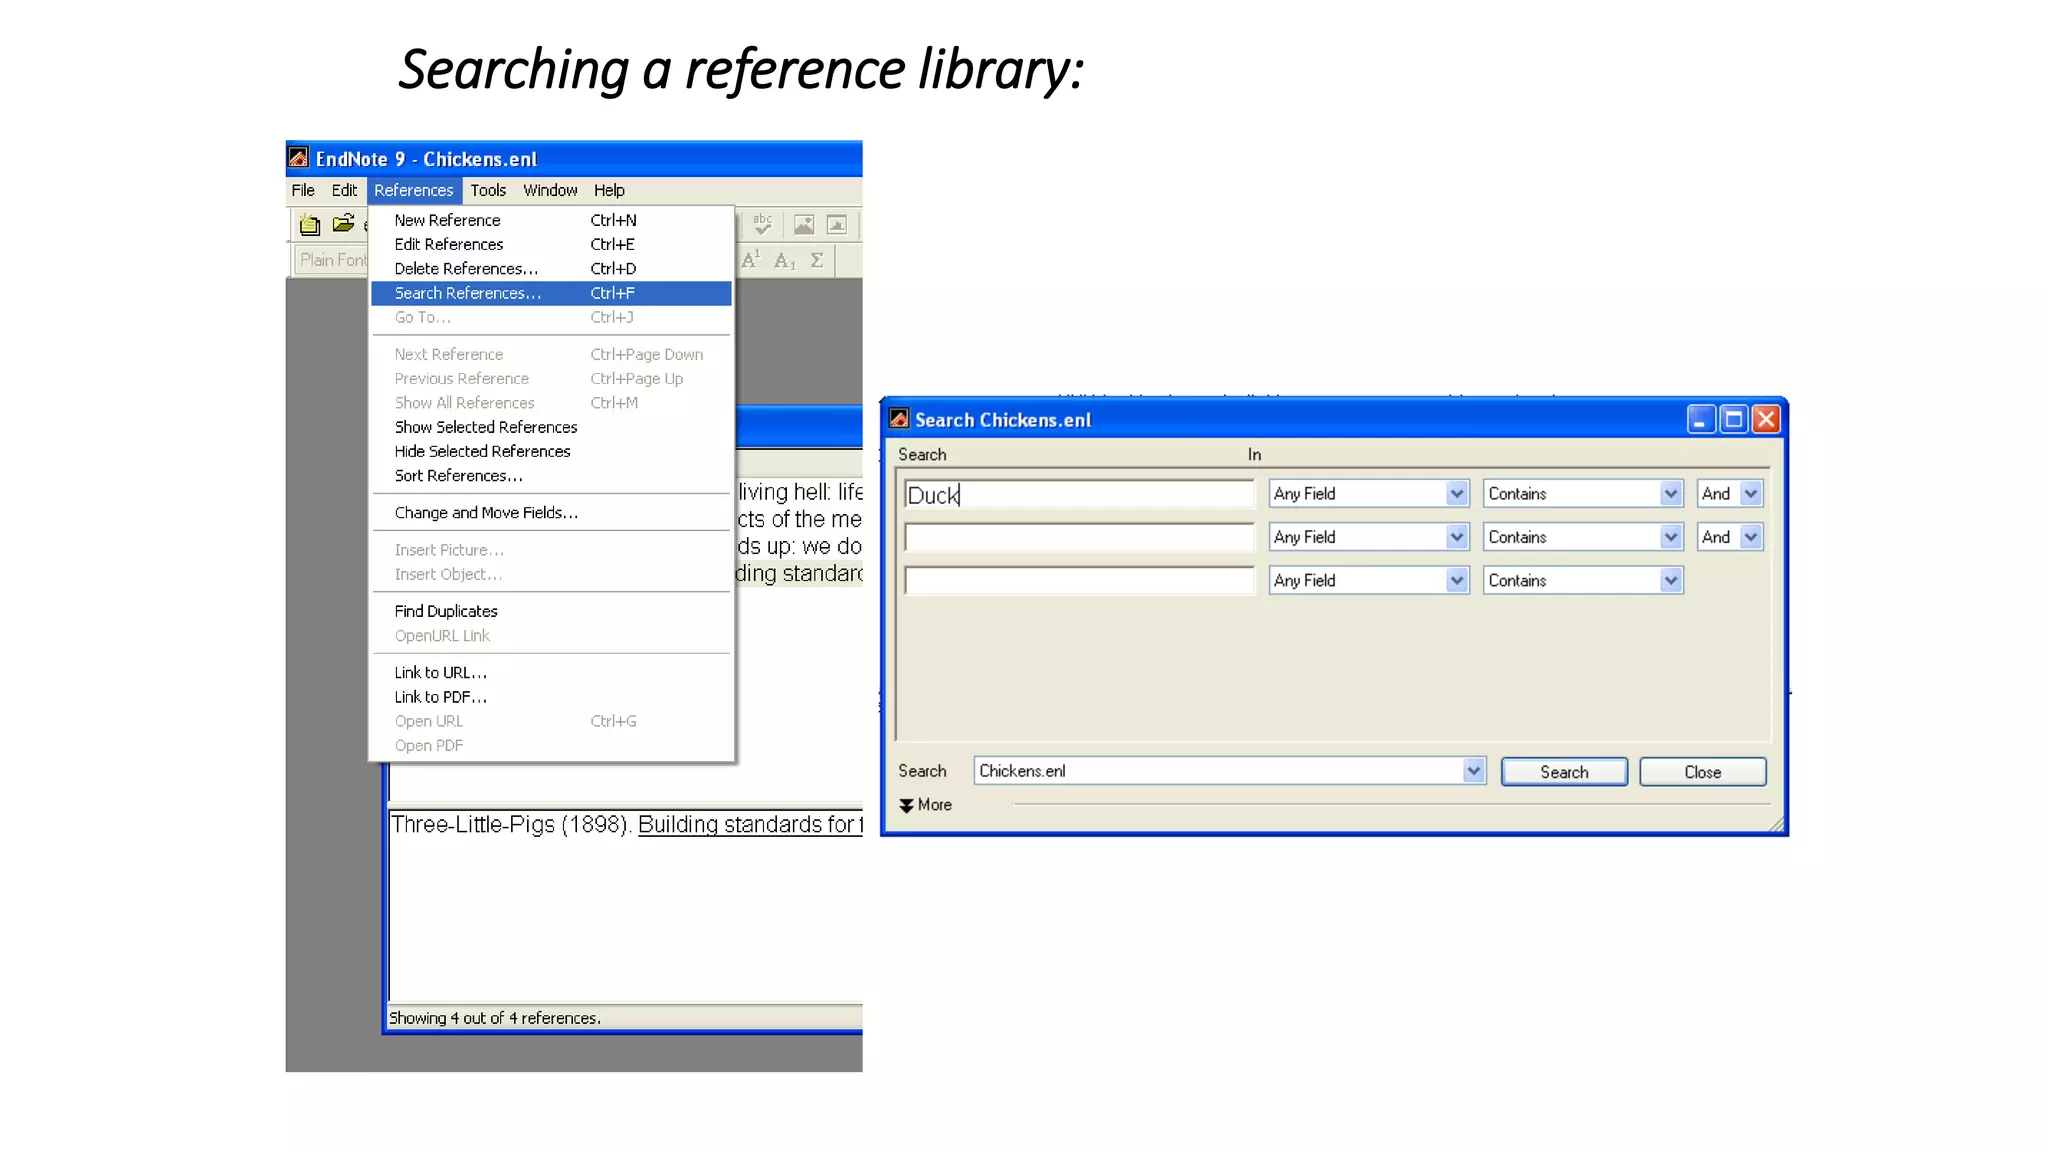Open third row Contains dropdown
Screen dimensions: 2048x1152
(1671, 580)
